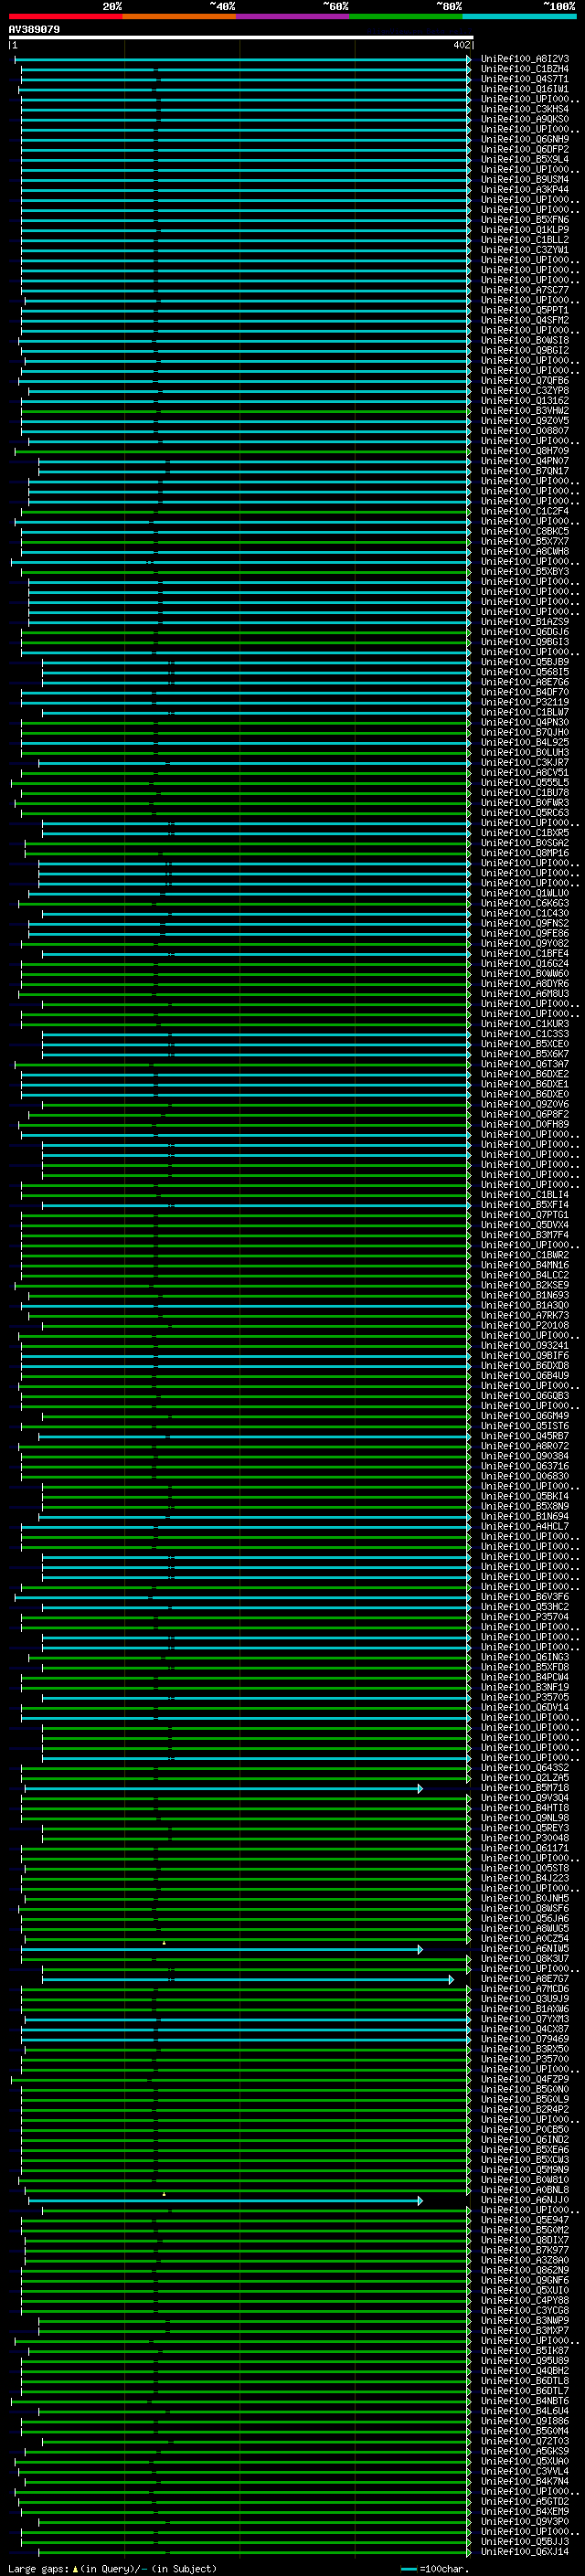Open hit UniRef100_Q16IW1

point(524,89)
